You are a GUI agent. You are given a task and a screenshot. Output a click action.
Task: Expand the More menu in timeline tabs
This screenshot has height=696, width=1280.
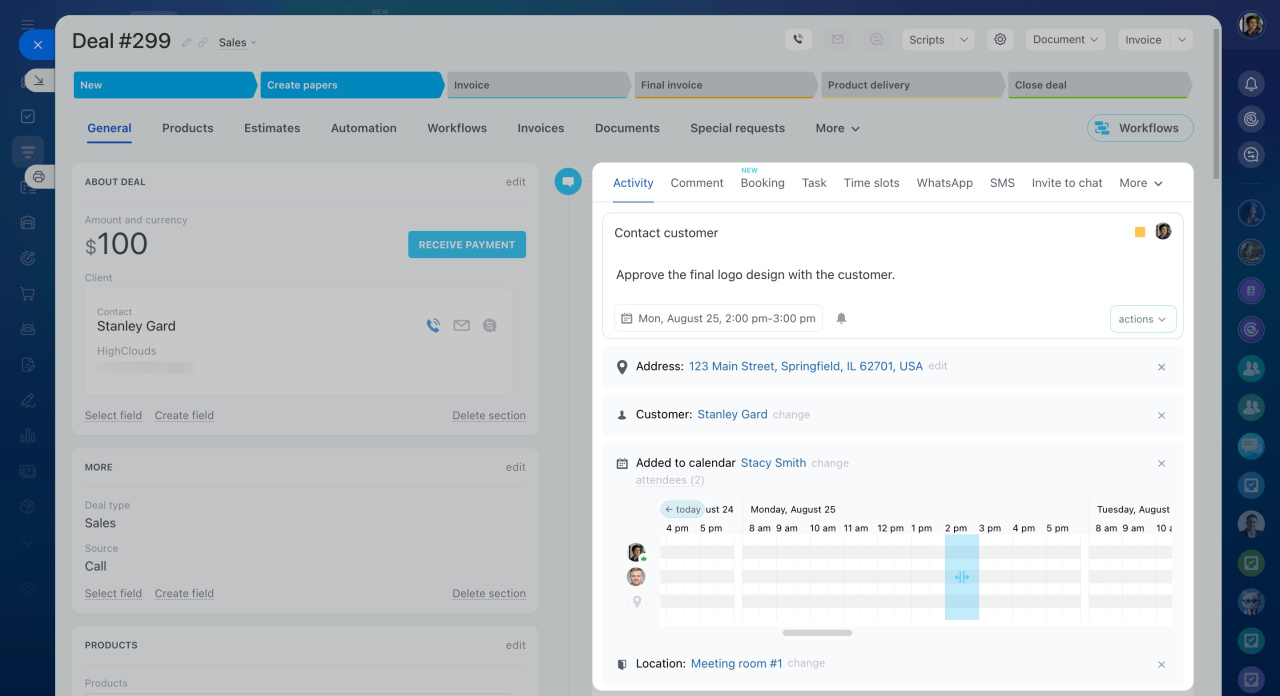[1141, 183]
